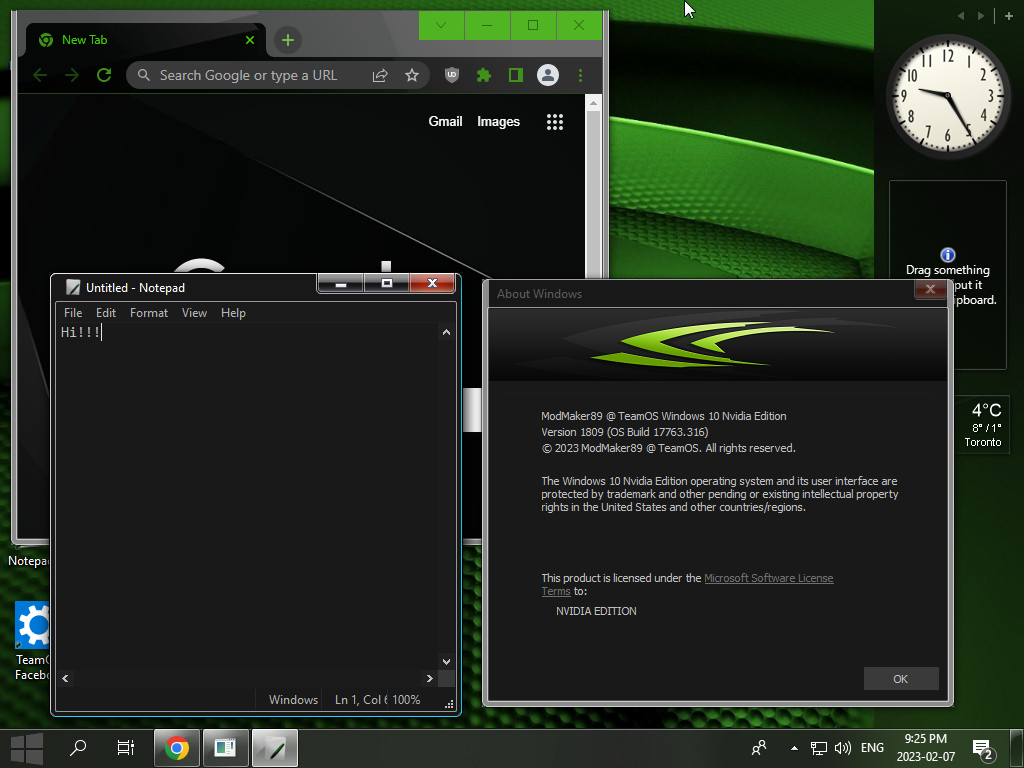Expand Chrome's tab search chevron
The width and height of the screenshot is (1024, 768).
(441, 25)
